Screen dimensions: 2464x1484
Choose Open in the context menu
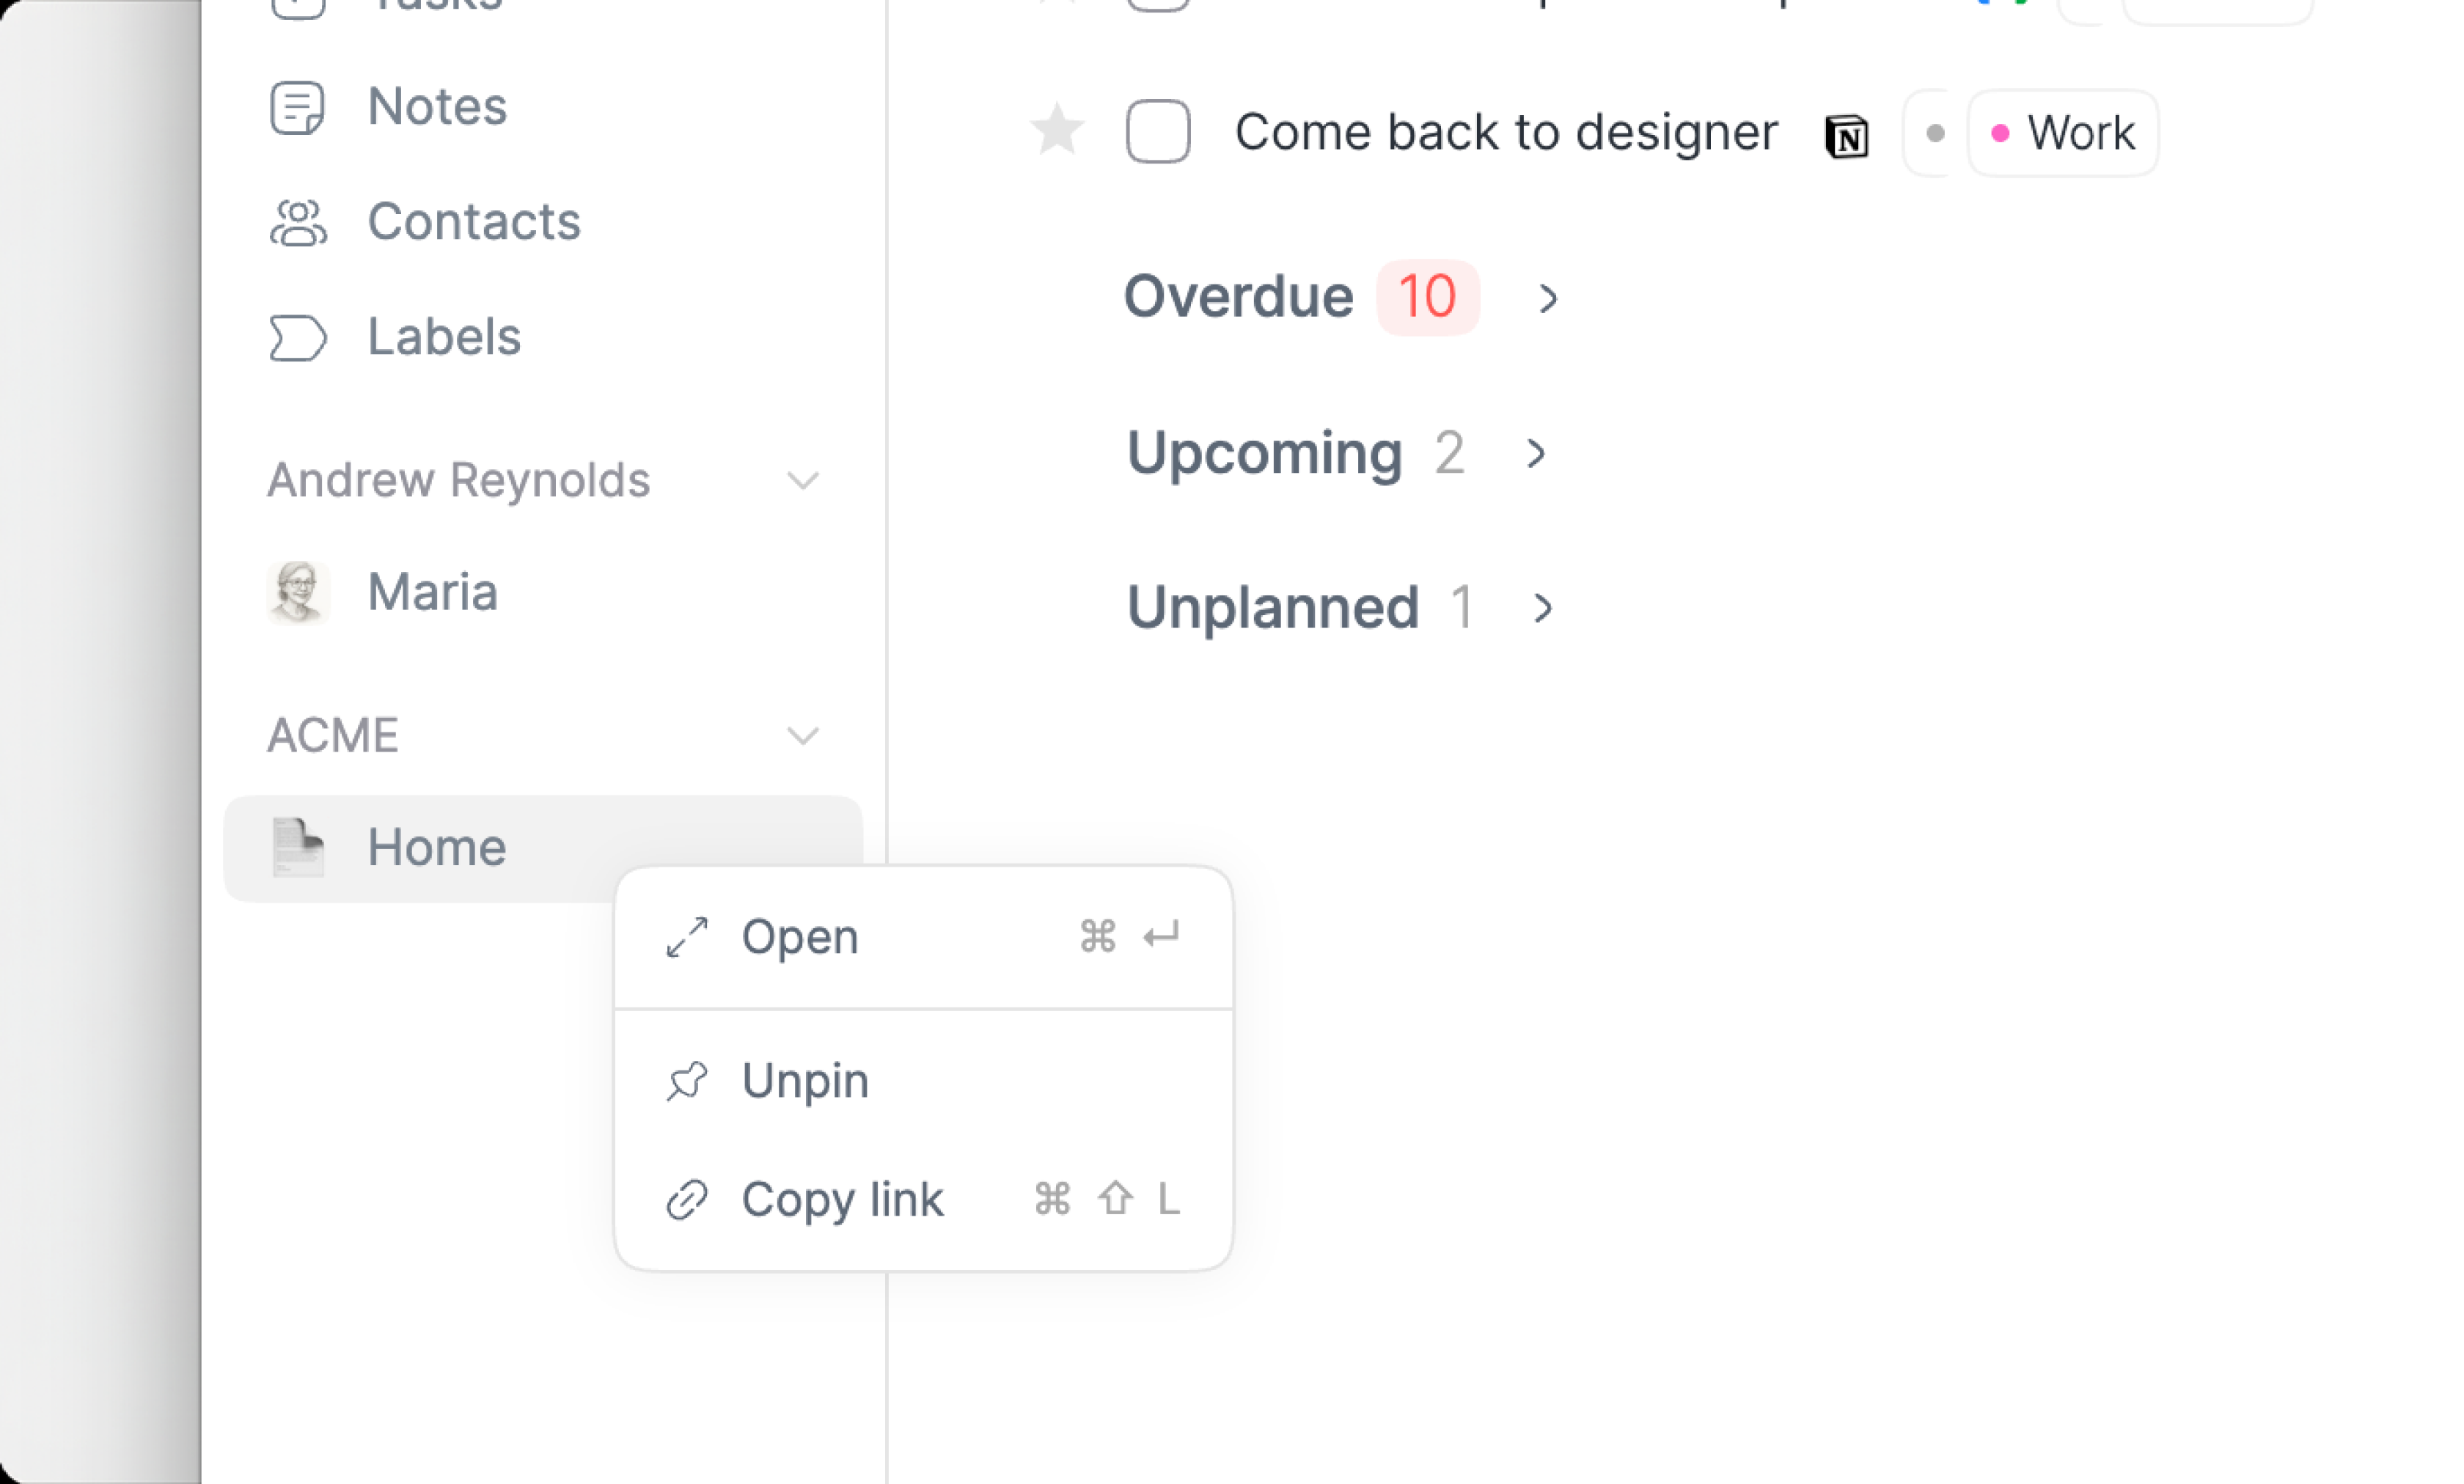923,937
